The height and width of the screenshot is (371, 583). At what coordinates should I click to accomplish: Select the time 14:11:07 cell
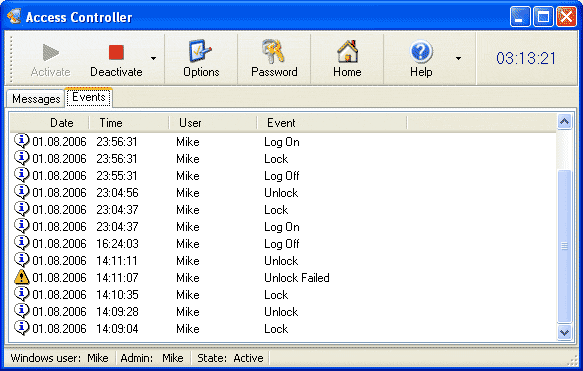point(117,278)
